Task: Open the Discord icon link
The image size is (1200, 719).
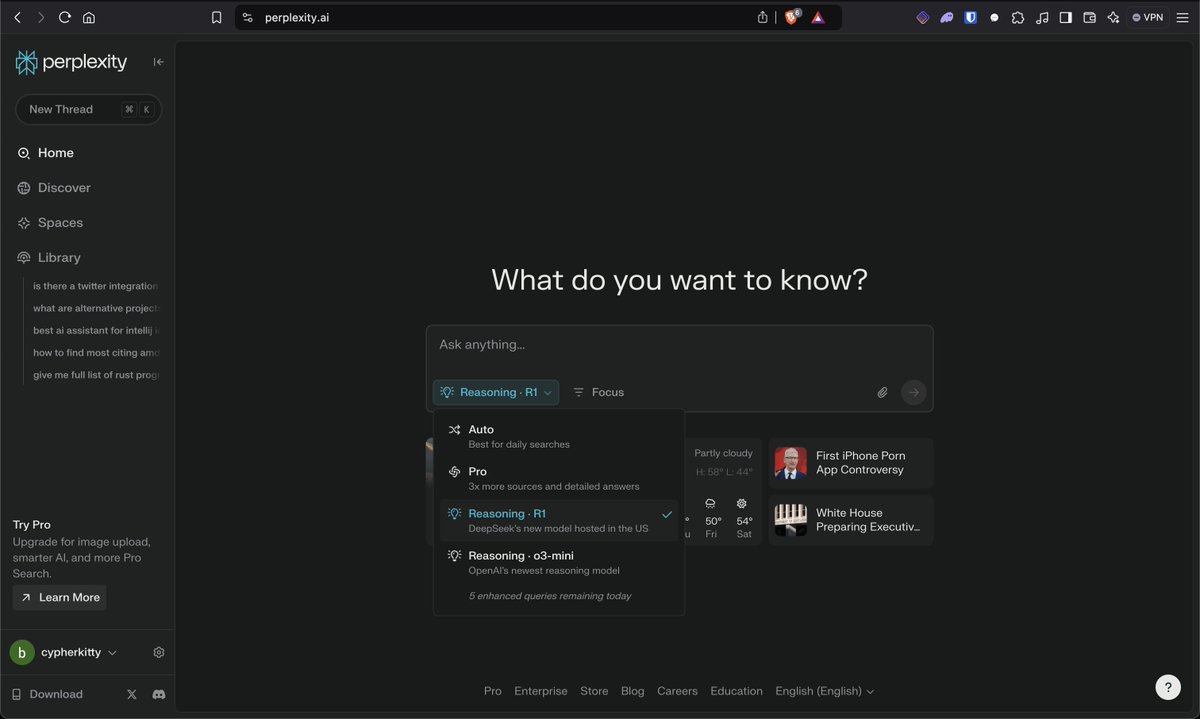Action: tap(158, 694)
